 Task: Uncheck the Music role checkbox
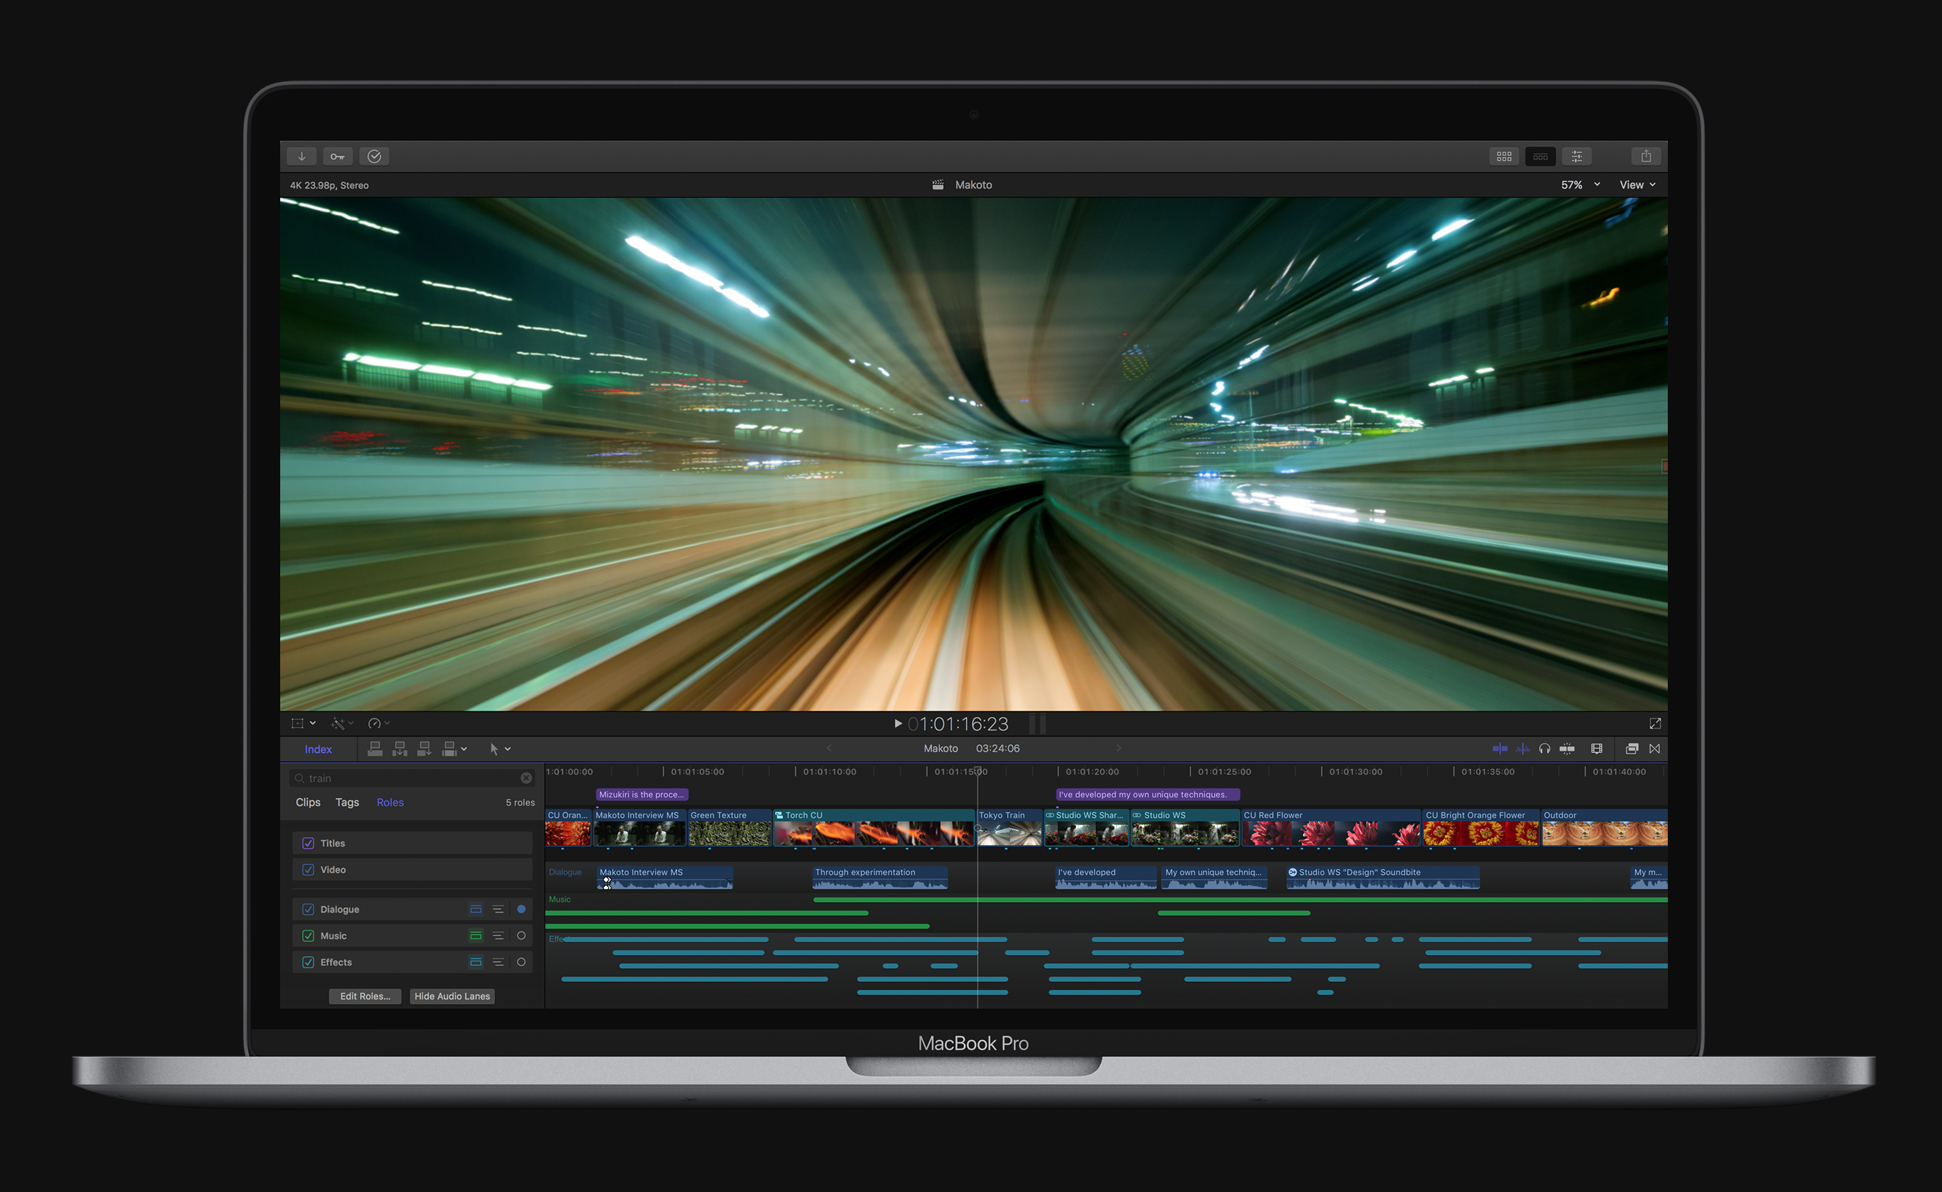(x=308, y=936)
